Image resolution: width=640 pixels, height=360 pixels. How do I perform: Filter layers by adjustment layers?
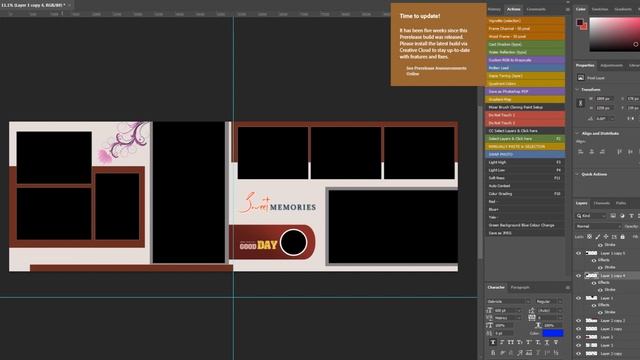point(622,216)
